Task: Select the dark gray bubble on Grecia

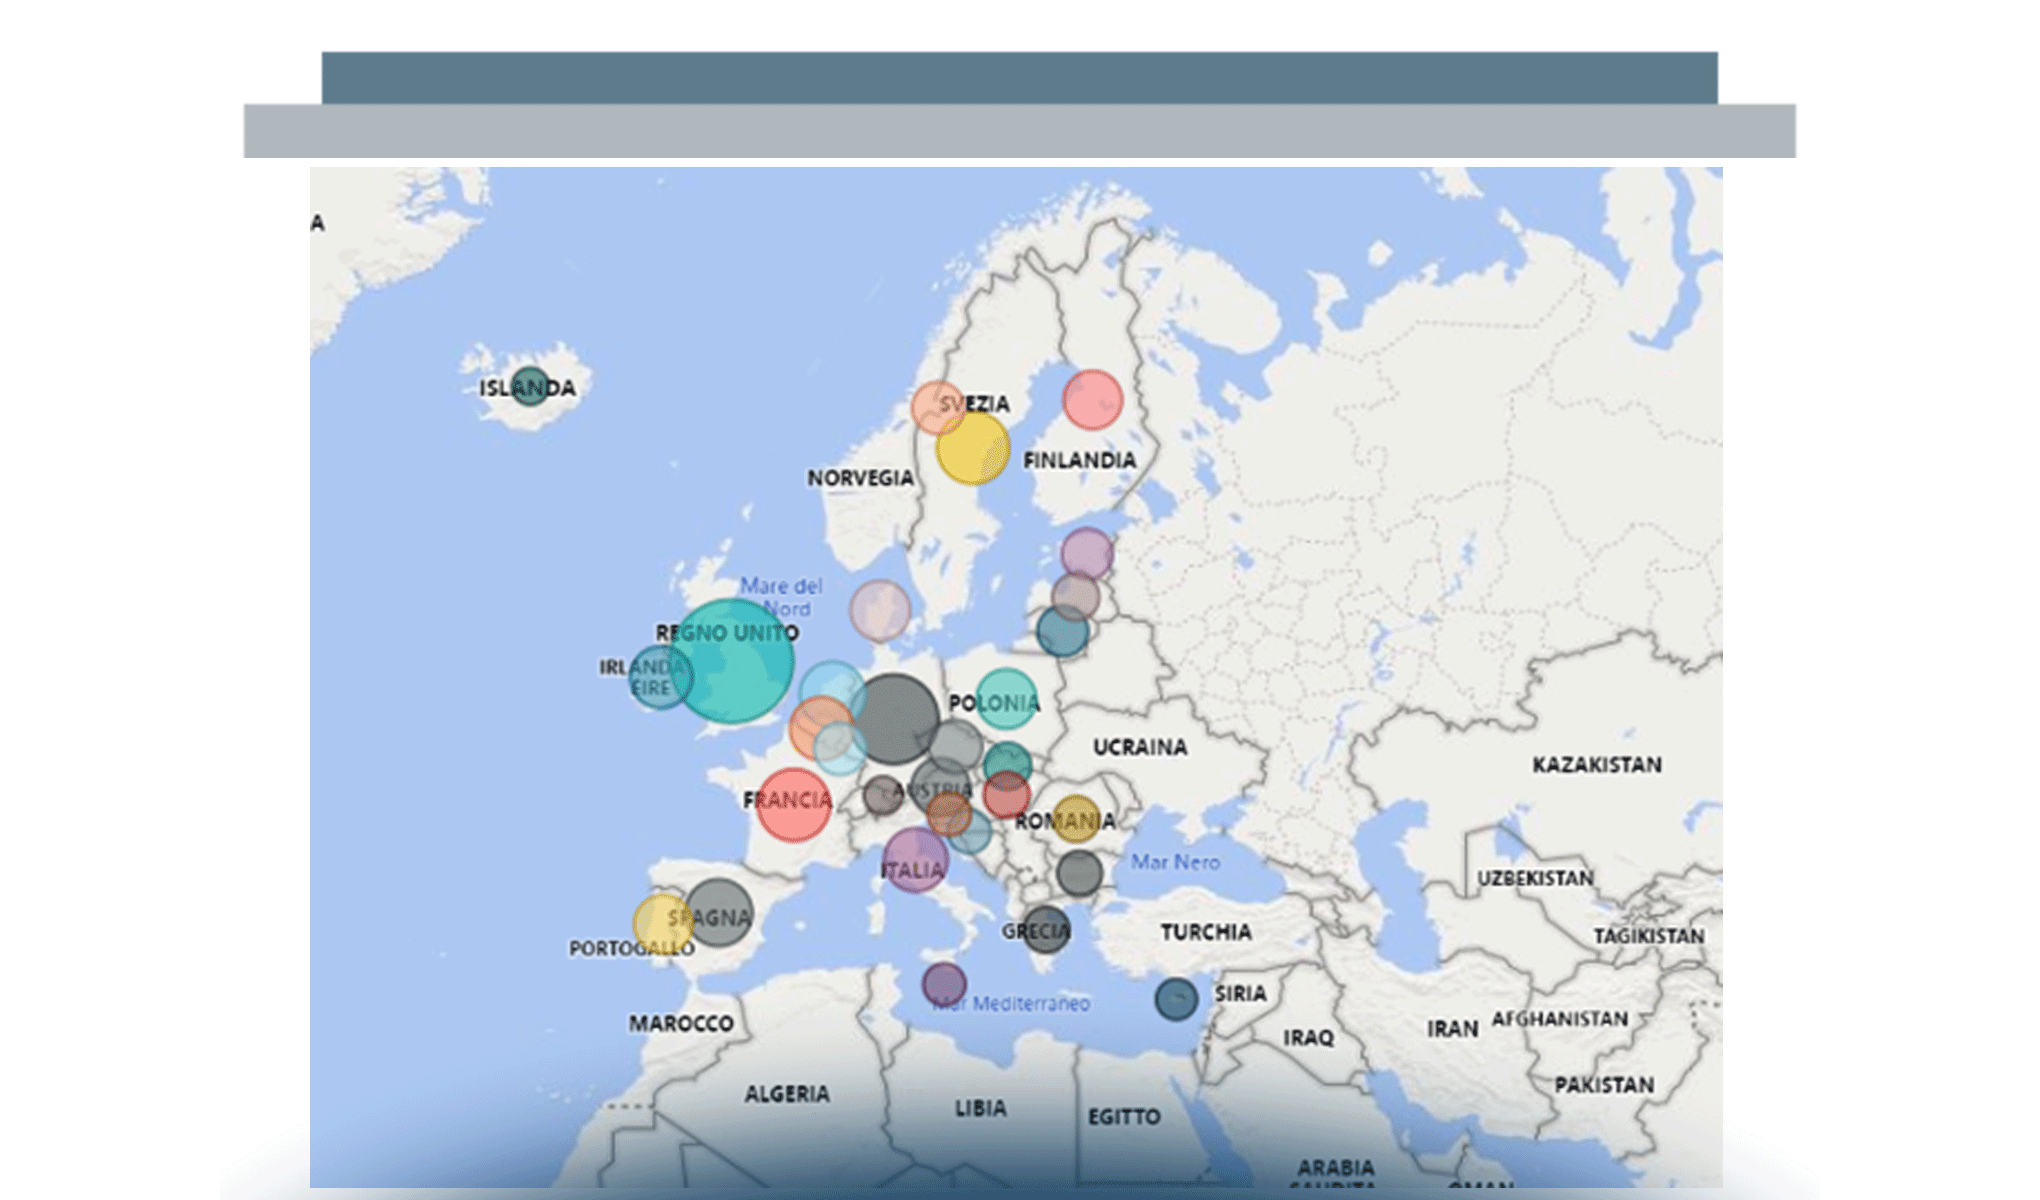Action: click(1045, 929)
